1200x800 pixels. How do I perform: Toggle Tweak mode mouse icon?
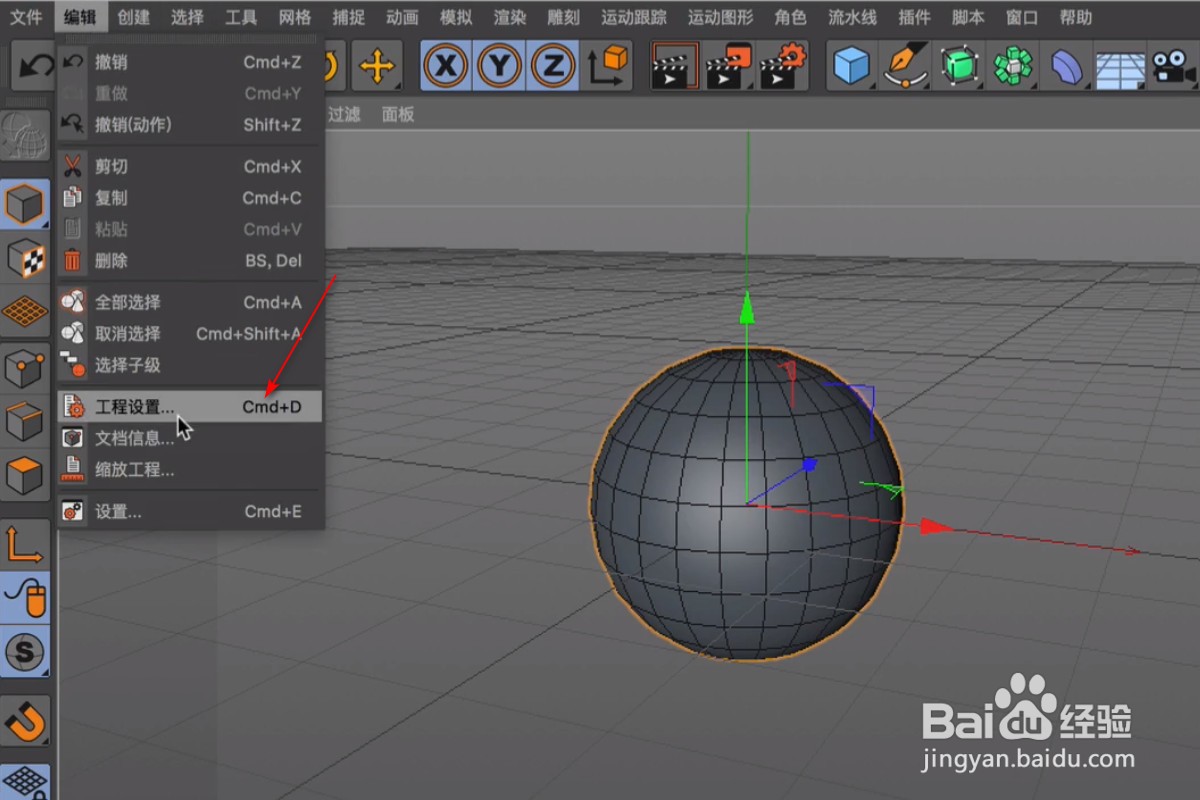(25, 597)
